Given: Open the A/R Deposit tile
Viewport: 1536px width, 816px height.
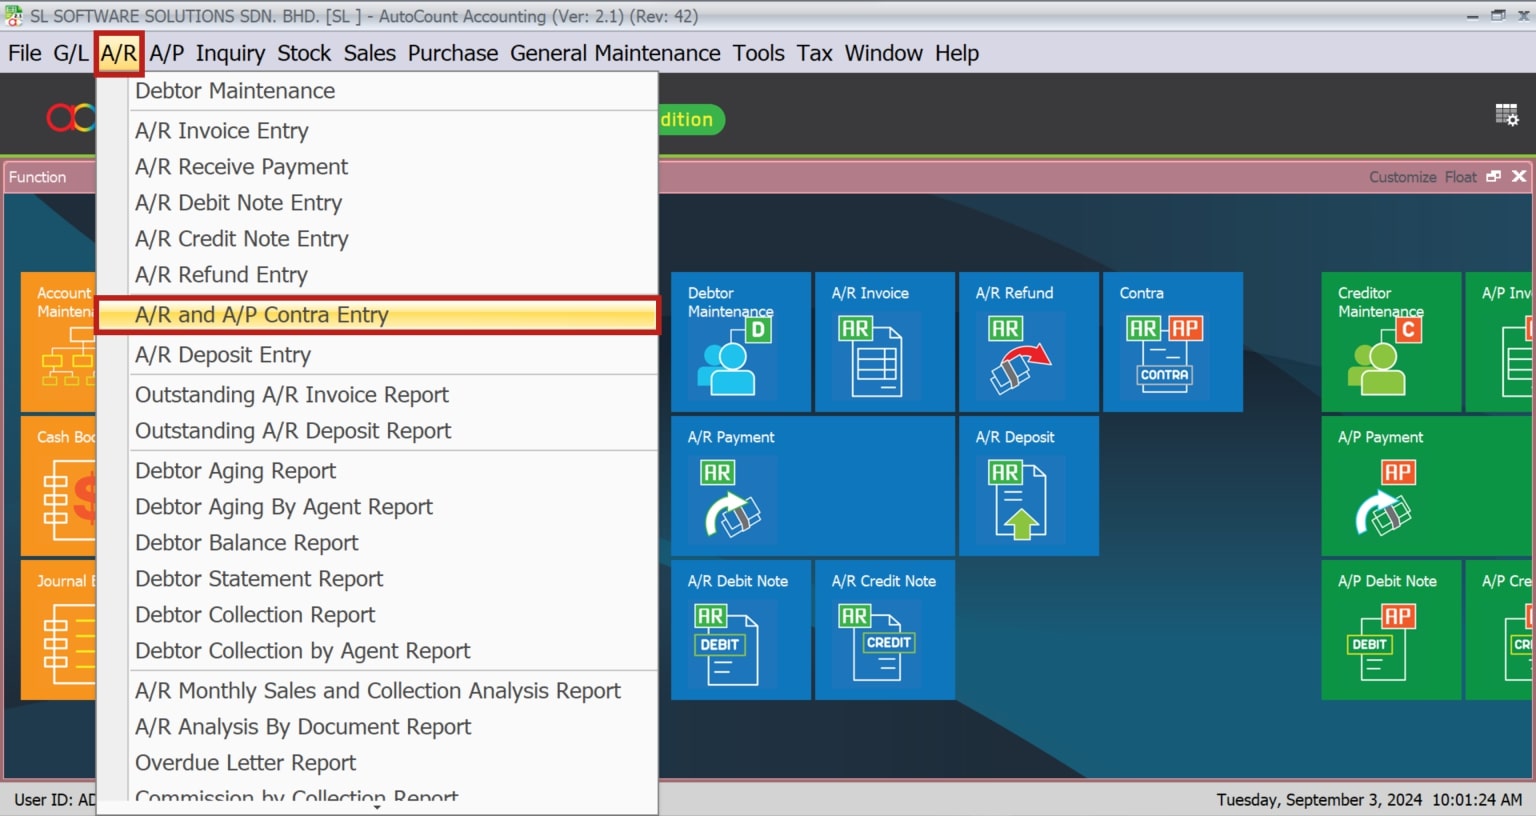Looking at the screenshot, I should pyautogui.click(x=1028, y=486).
